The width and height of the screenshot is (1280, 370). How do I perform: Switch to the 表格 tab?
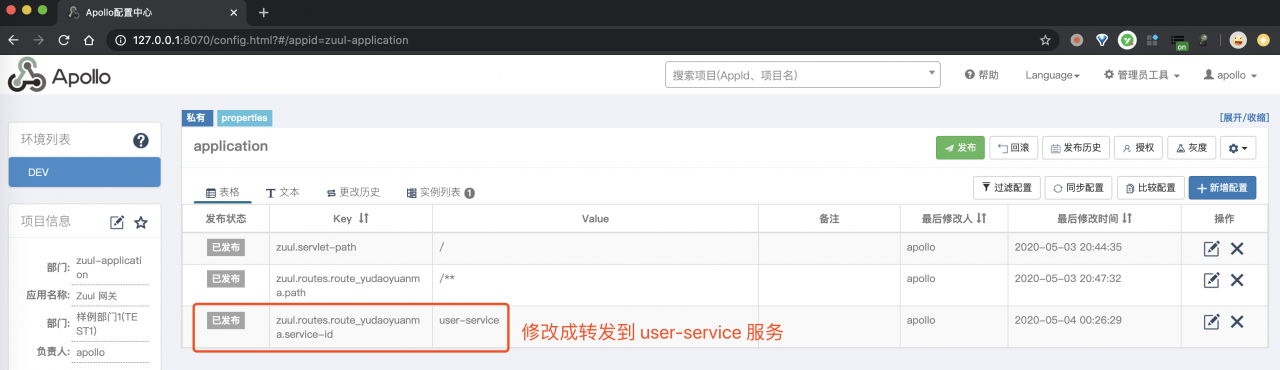(x=222, y=192)
